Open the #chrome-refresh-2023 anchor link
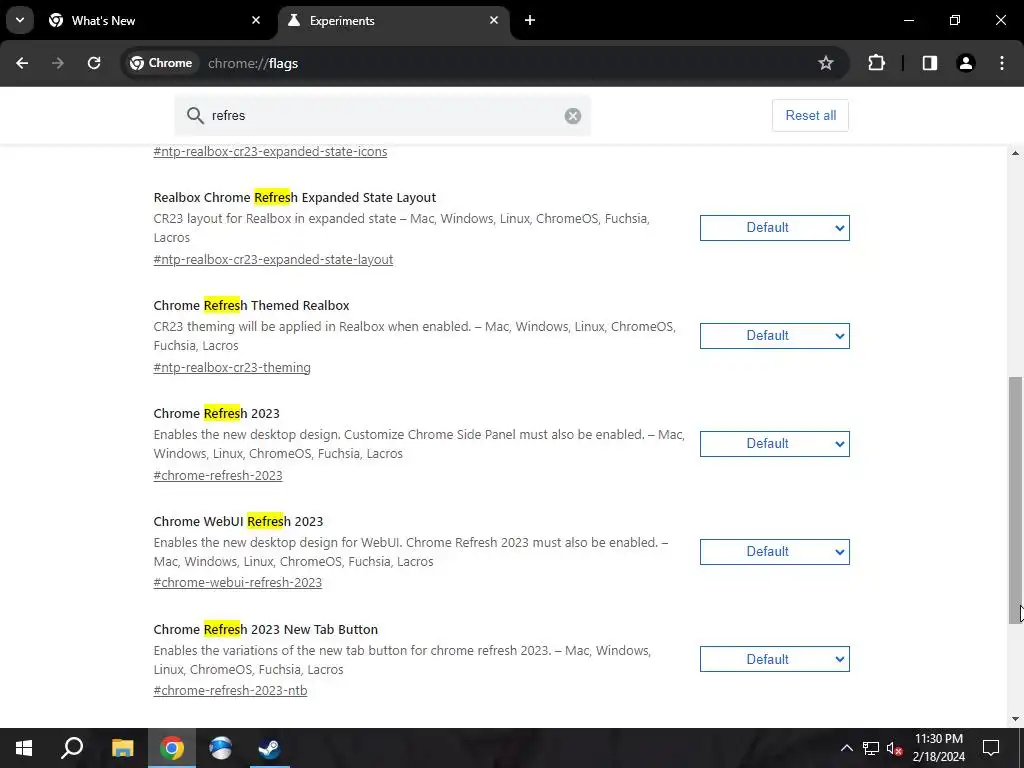Viewport: 1024px width, 768px height. click(218, 475)
